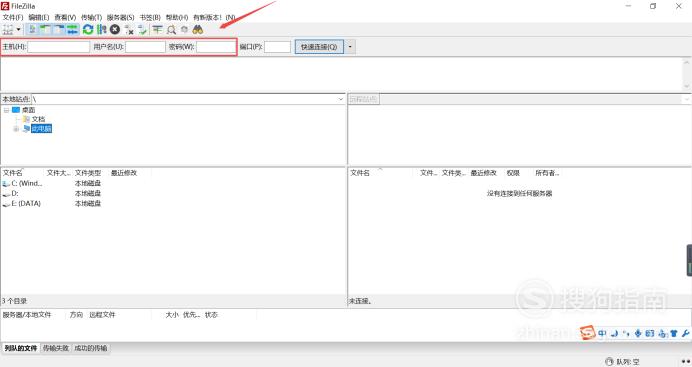The image size is (692, 367).
Task: Sort local files by 最近修改 column
Action: point(124,173)
